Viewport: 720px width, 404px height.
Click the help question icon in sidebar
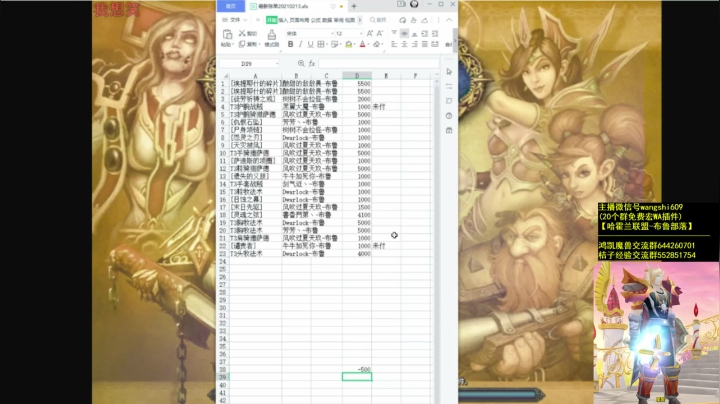tap(449, 116)
